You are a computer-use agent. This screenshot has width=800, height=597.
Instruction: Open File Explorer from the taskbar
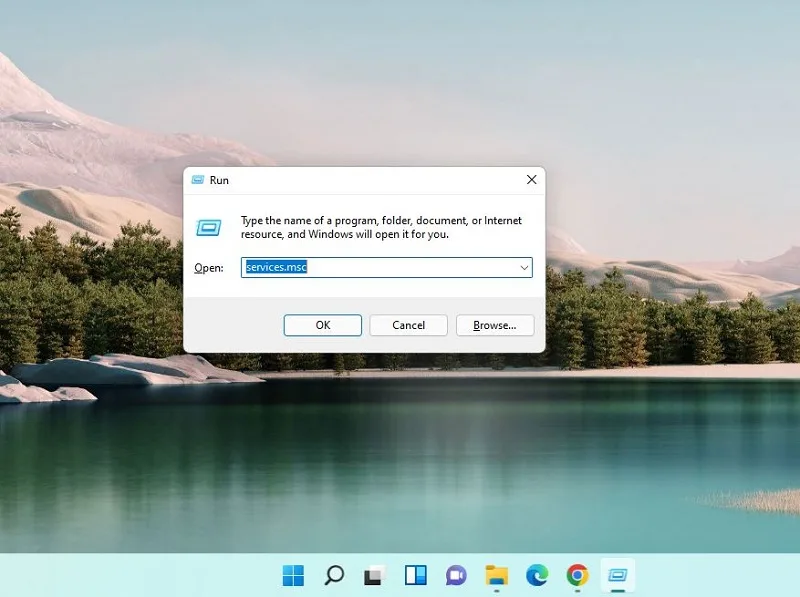point(496,576)
